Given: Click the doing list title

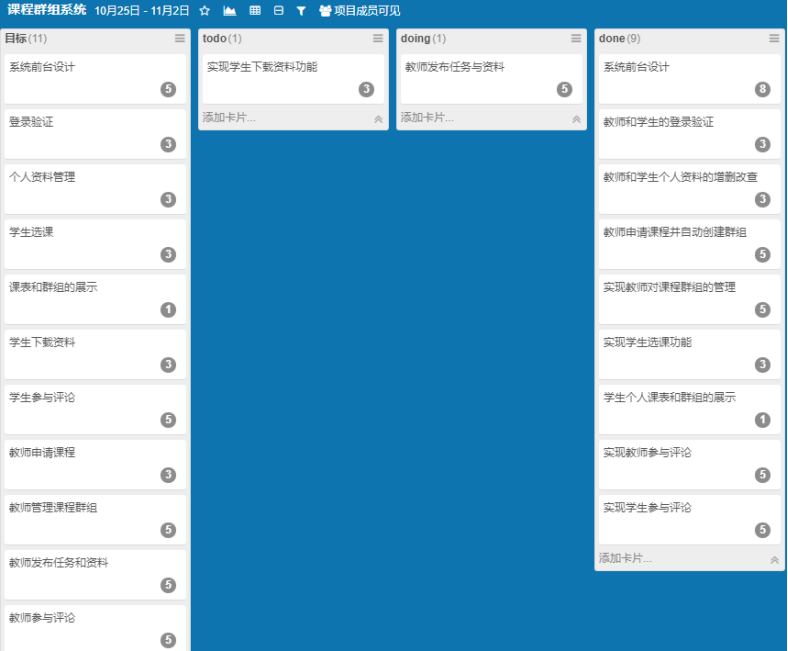Looking at the screenshot, I should pyautogui.click(x=415, y=38).
